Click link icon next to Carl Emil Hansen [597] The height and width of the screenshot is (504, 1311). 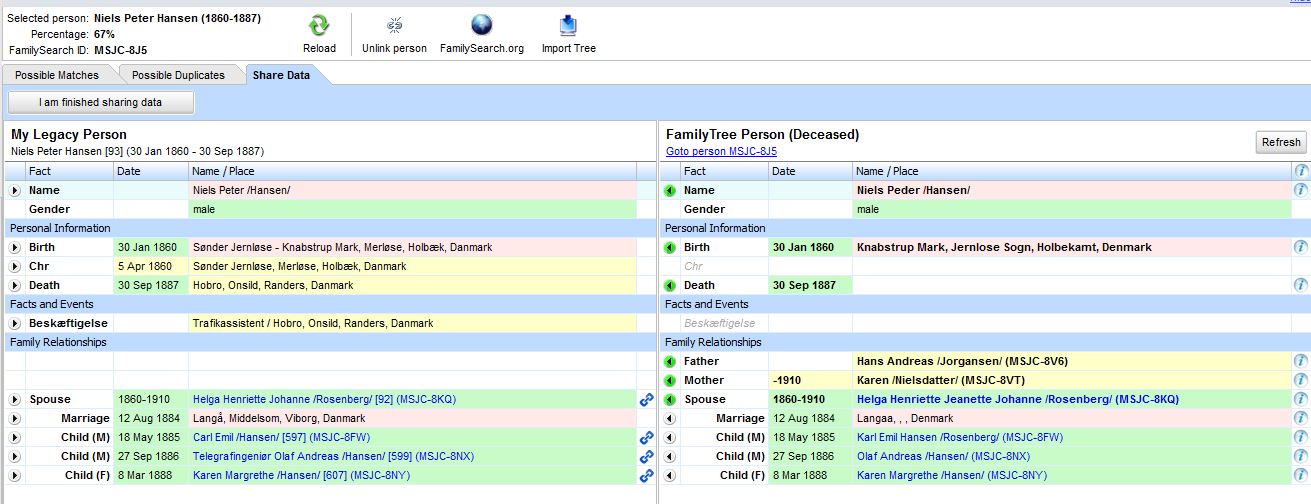click(x=646, y=438)
